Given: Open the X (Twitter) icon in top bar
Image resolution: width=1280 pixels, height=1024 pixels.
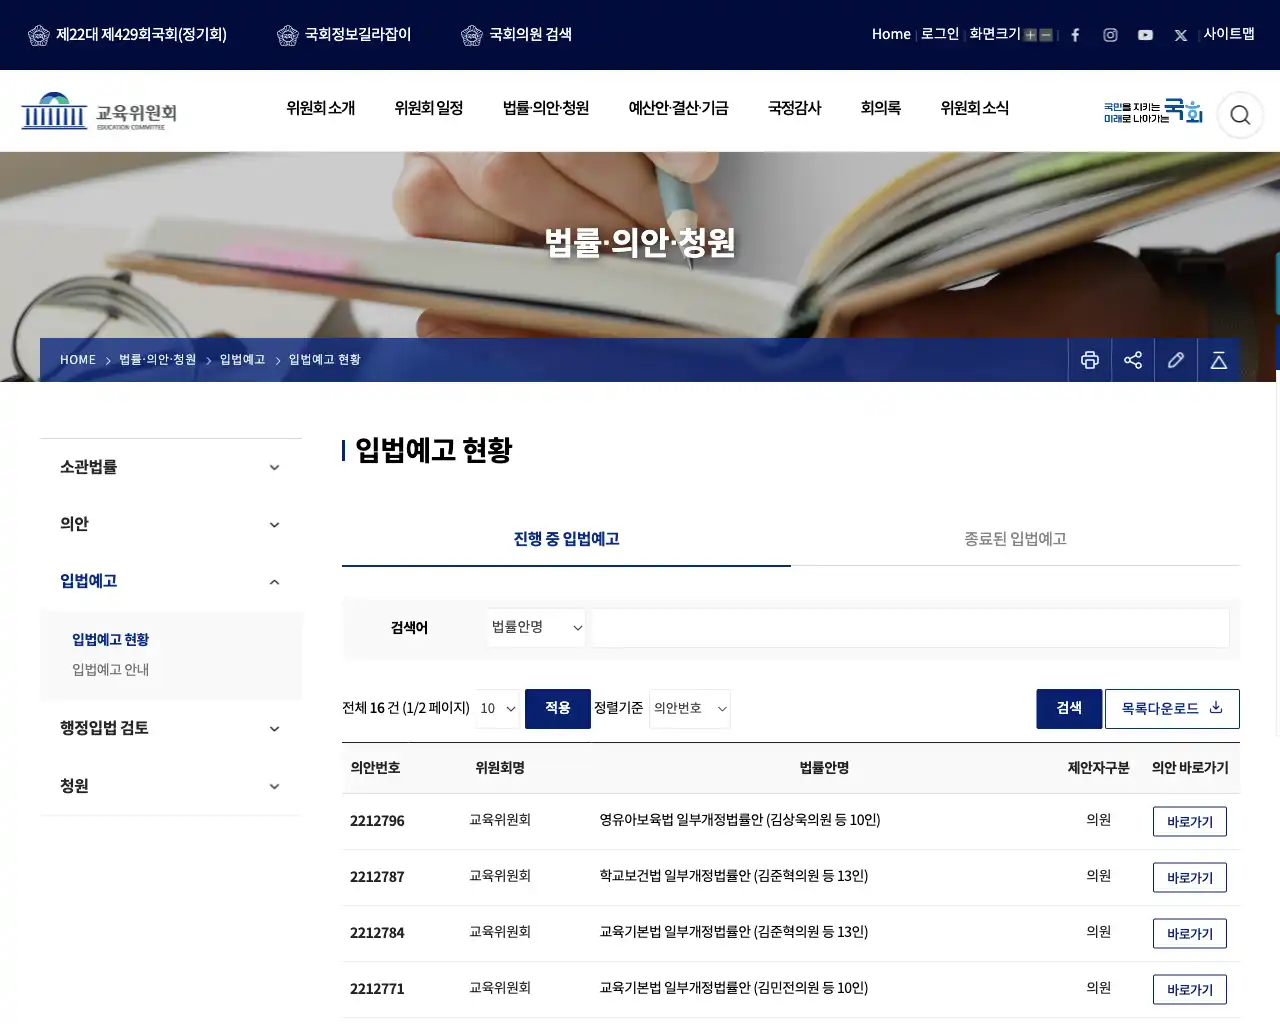Looking at the screenshot, I should [x=1181, y=35].
